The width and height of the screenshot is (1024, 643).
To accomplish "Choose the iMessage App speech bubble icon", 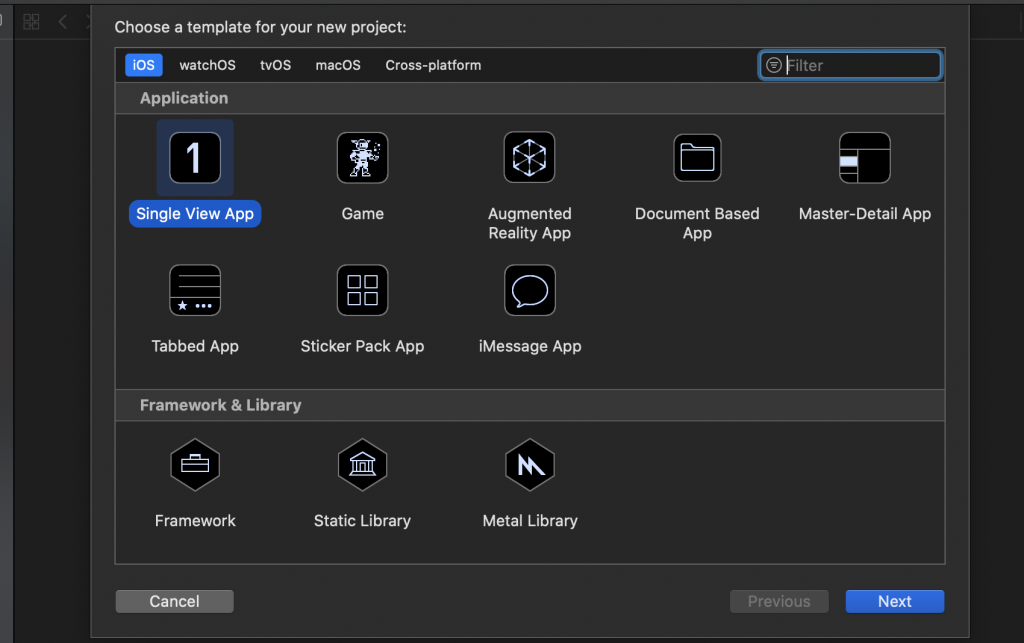I will point(530,290).
